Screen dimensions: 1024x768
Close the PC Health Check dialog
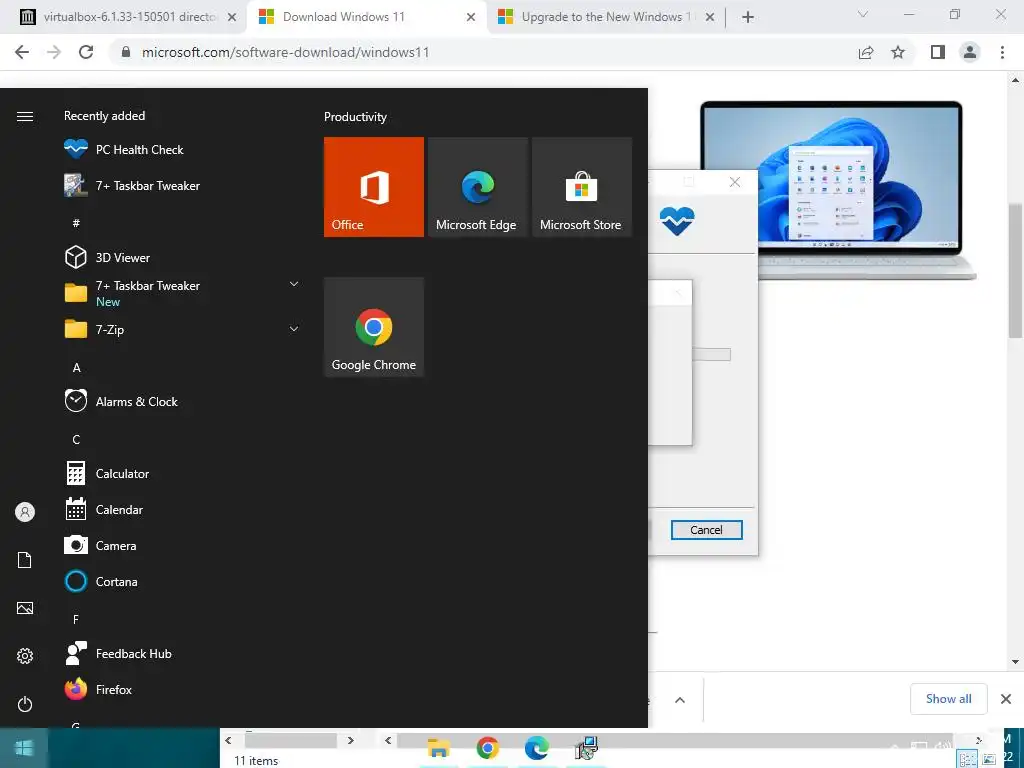point(735,182)
